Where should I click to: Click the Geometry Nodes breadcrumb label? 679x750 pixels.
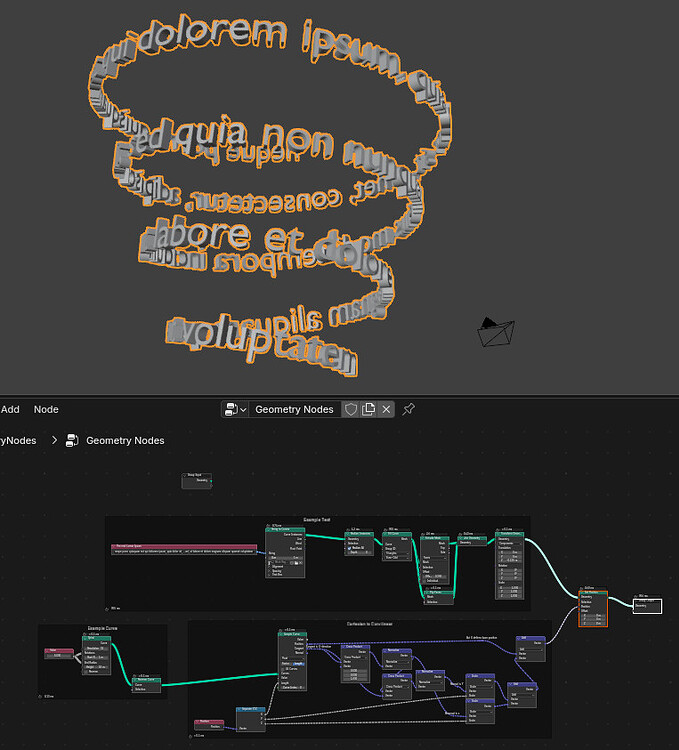[x=125, y=441]
